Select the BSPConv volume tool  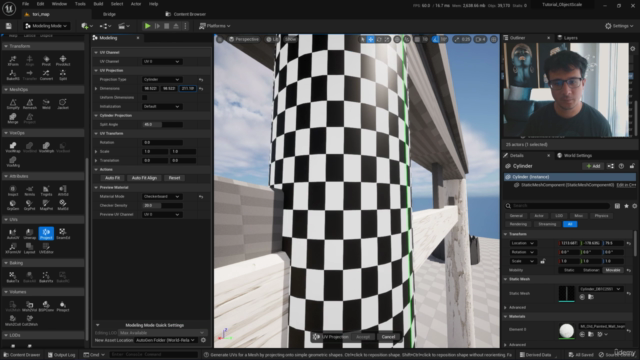pyautogui.click(x=46, y=307)
